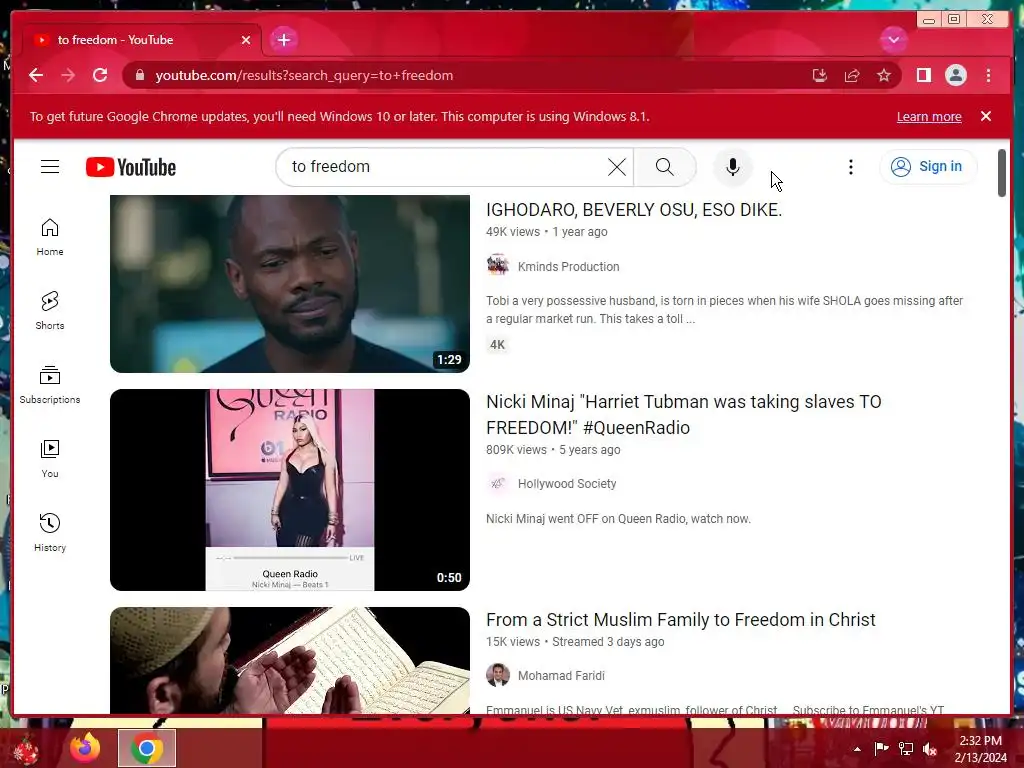
Task: Open a new tab with plus button
Action: point(283,40)
